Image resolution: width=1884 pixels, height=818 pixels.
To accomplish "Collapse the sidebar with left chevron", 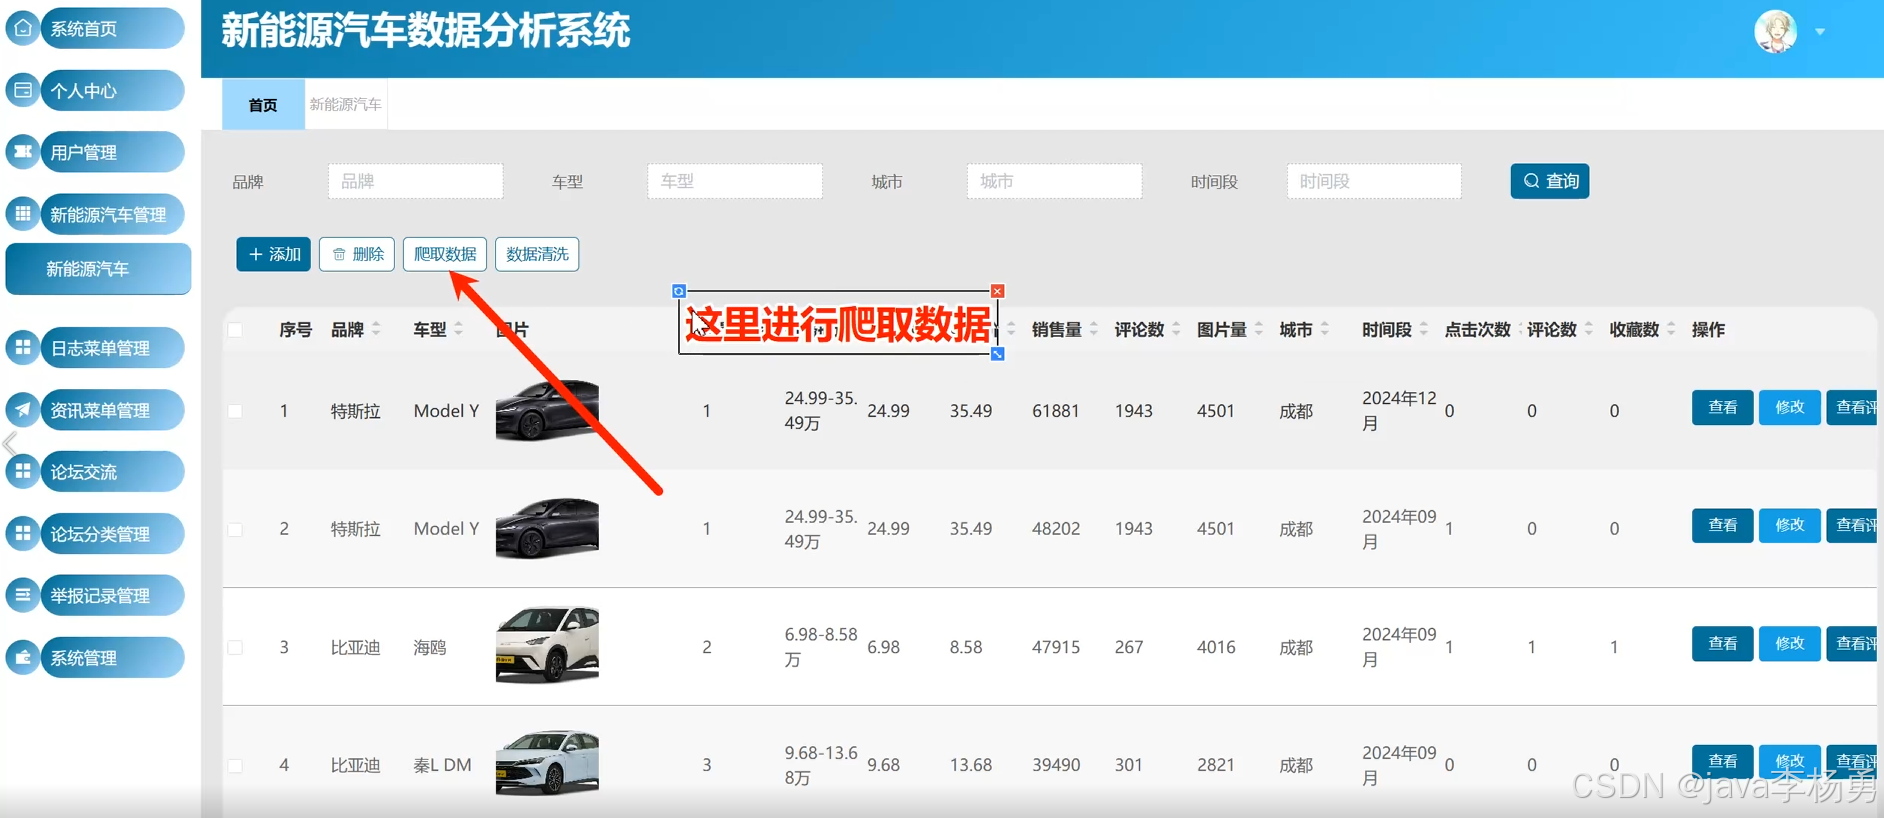I will click(9, 443).
